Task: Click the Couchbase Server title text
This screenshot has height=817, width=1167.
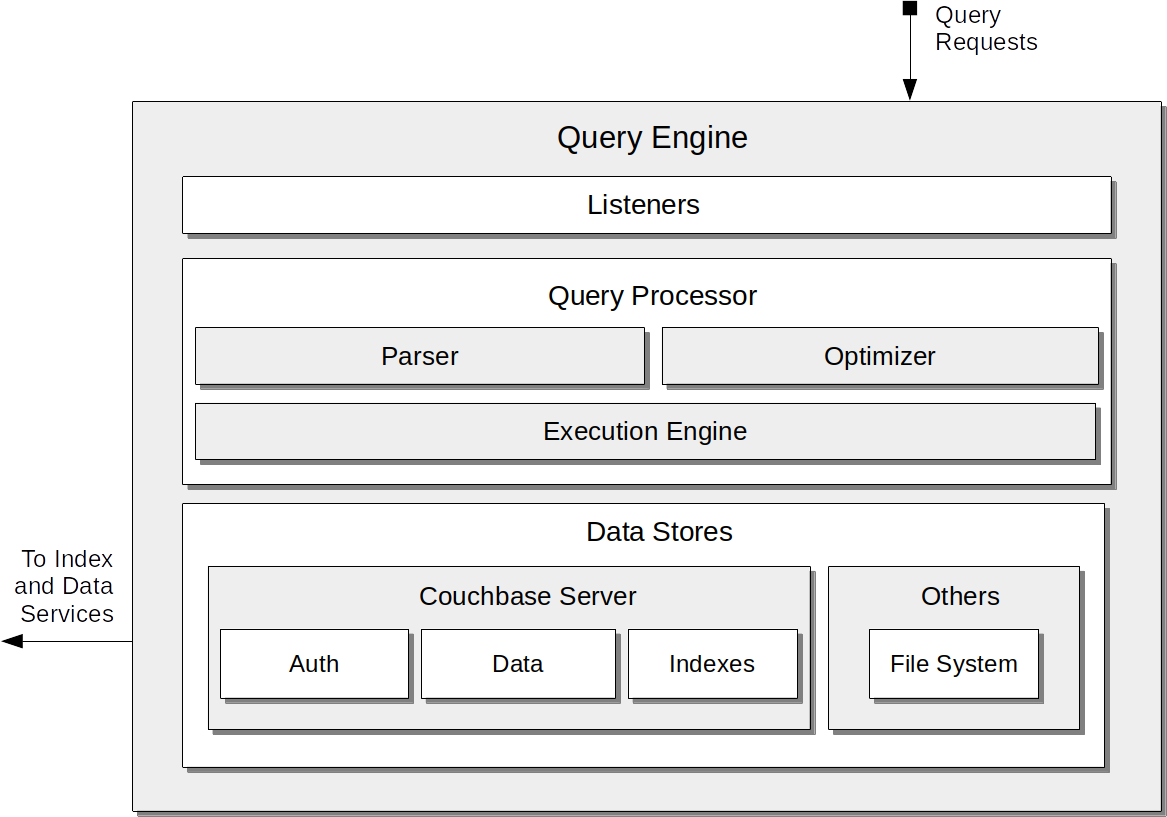Action: [528, 596]
